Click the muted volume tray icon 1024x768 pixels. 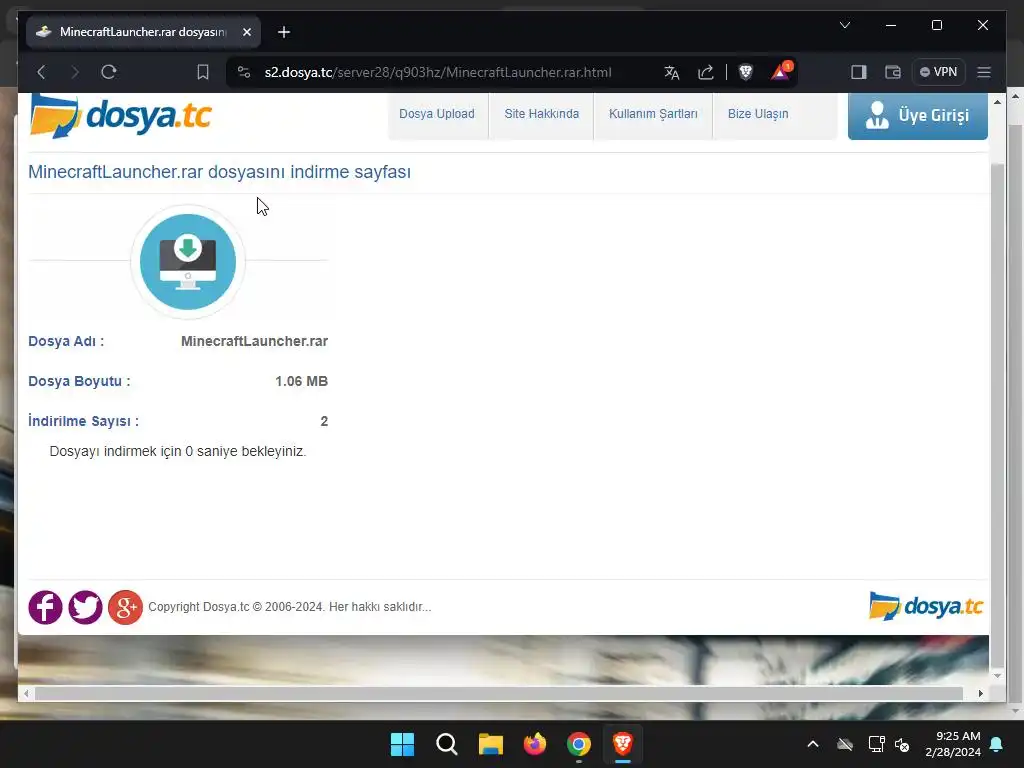(903, 744)
